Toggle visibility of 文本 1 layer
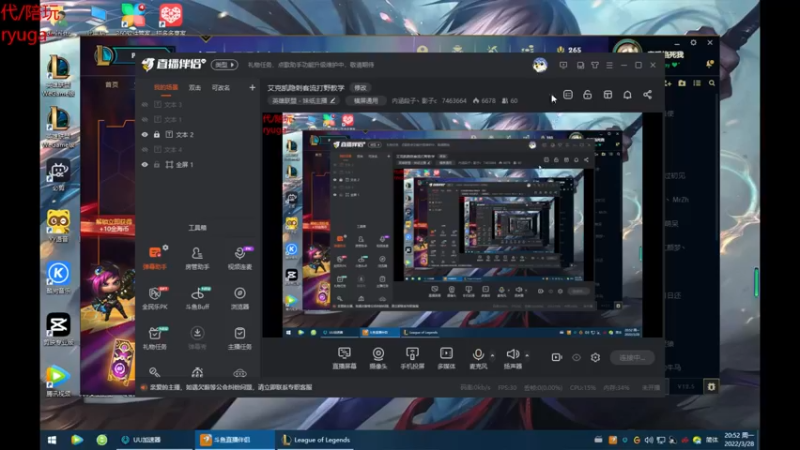800x450 pixels. [145, 119]
